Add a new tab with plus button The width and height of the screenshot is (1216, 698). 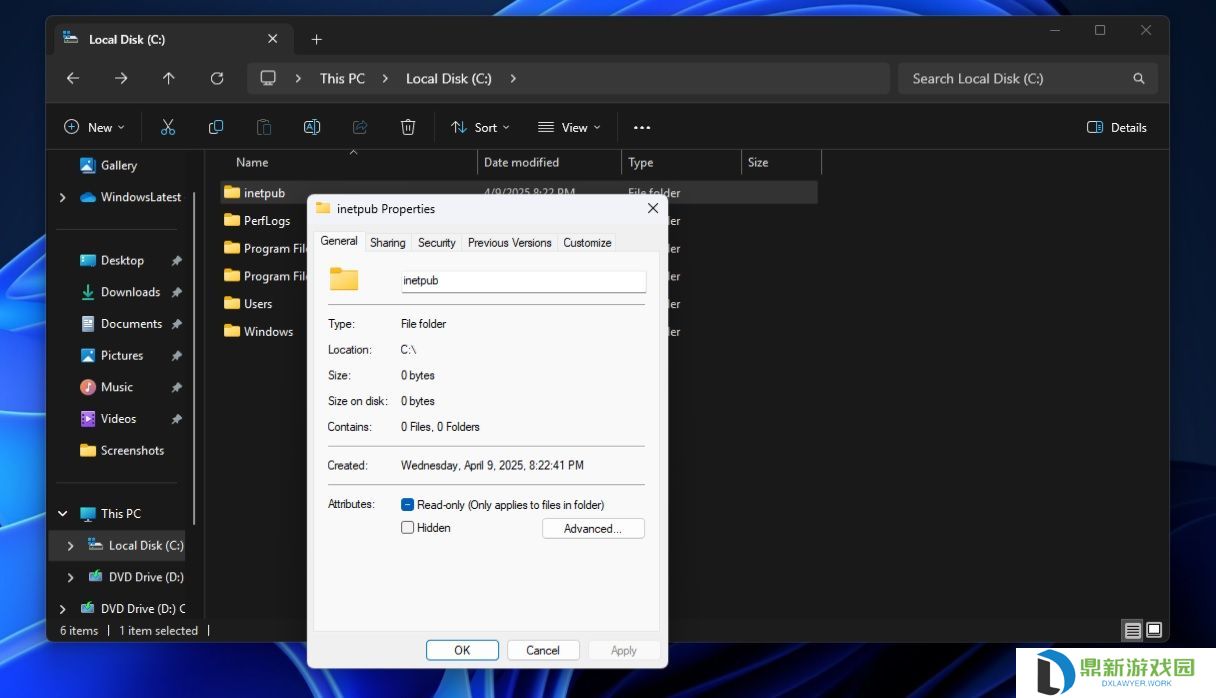pos(316,39)
